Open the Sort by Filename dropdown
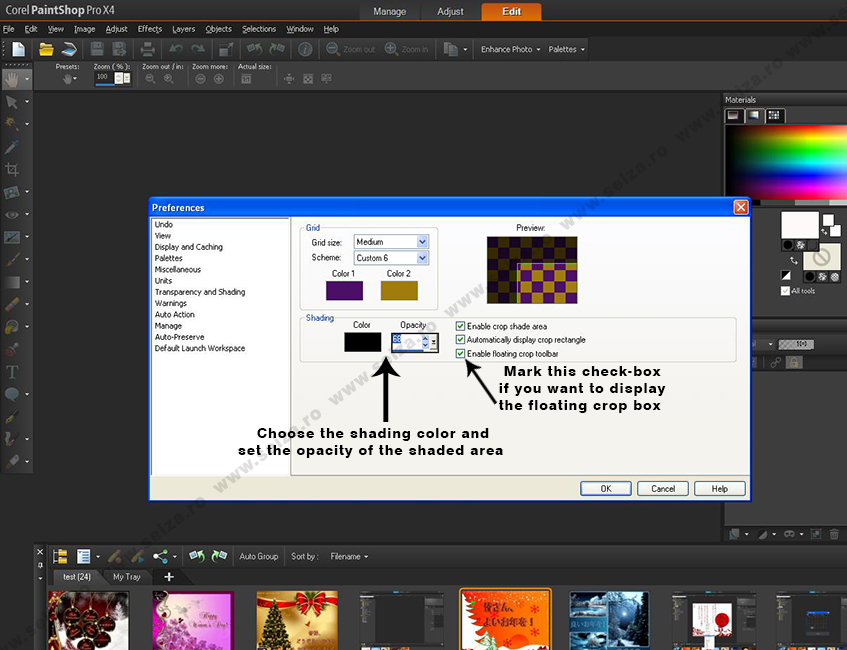The height and width of the screenshot is (650, 847). coord(349,556)
